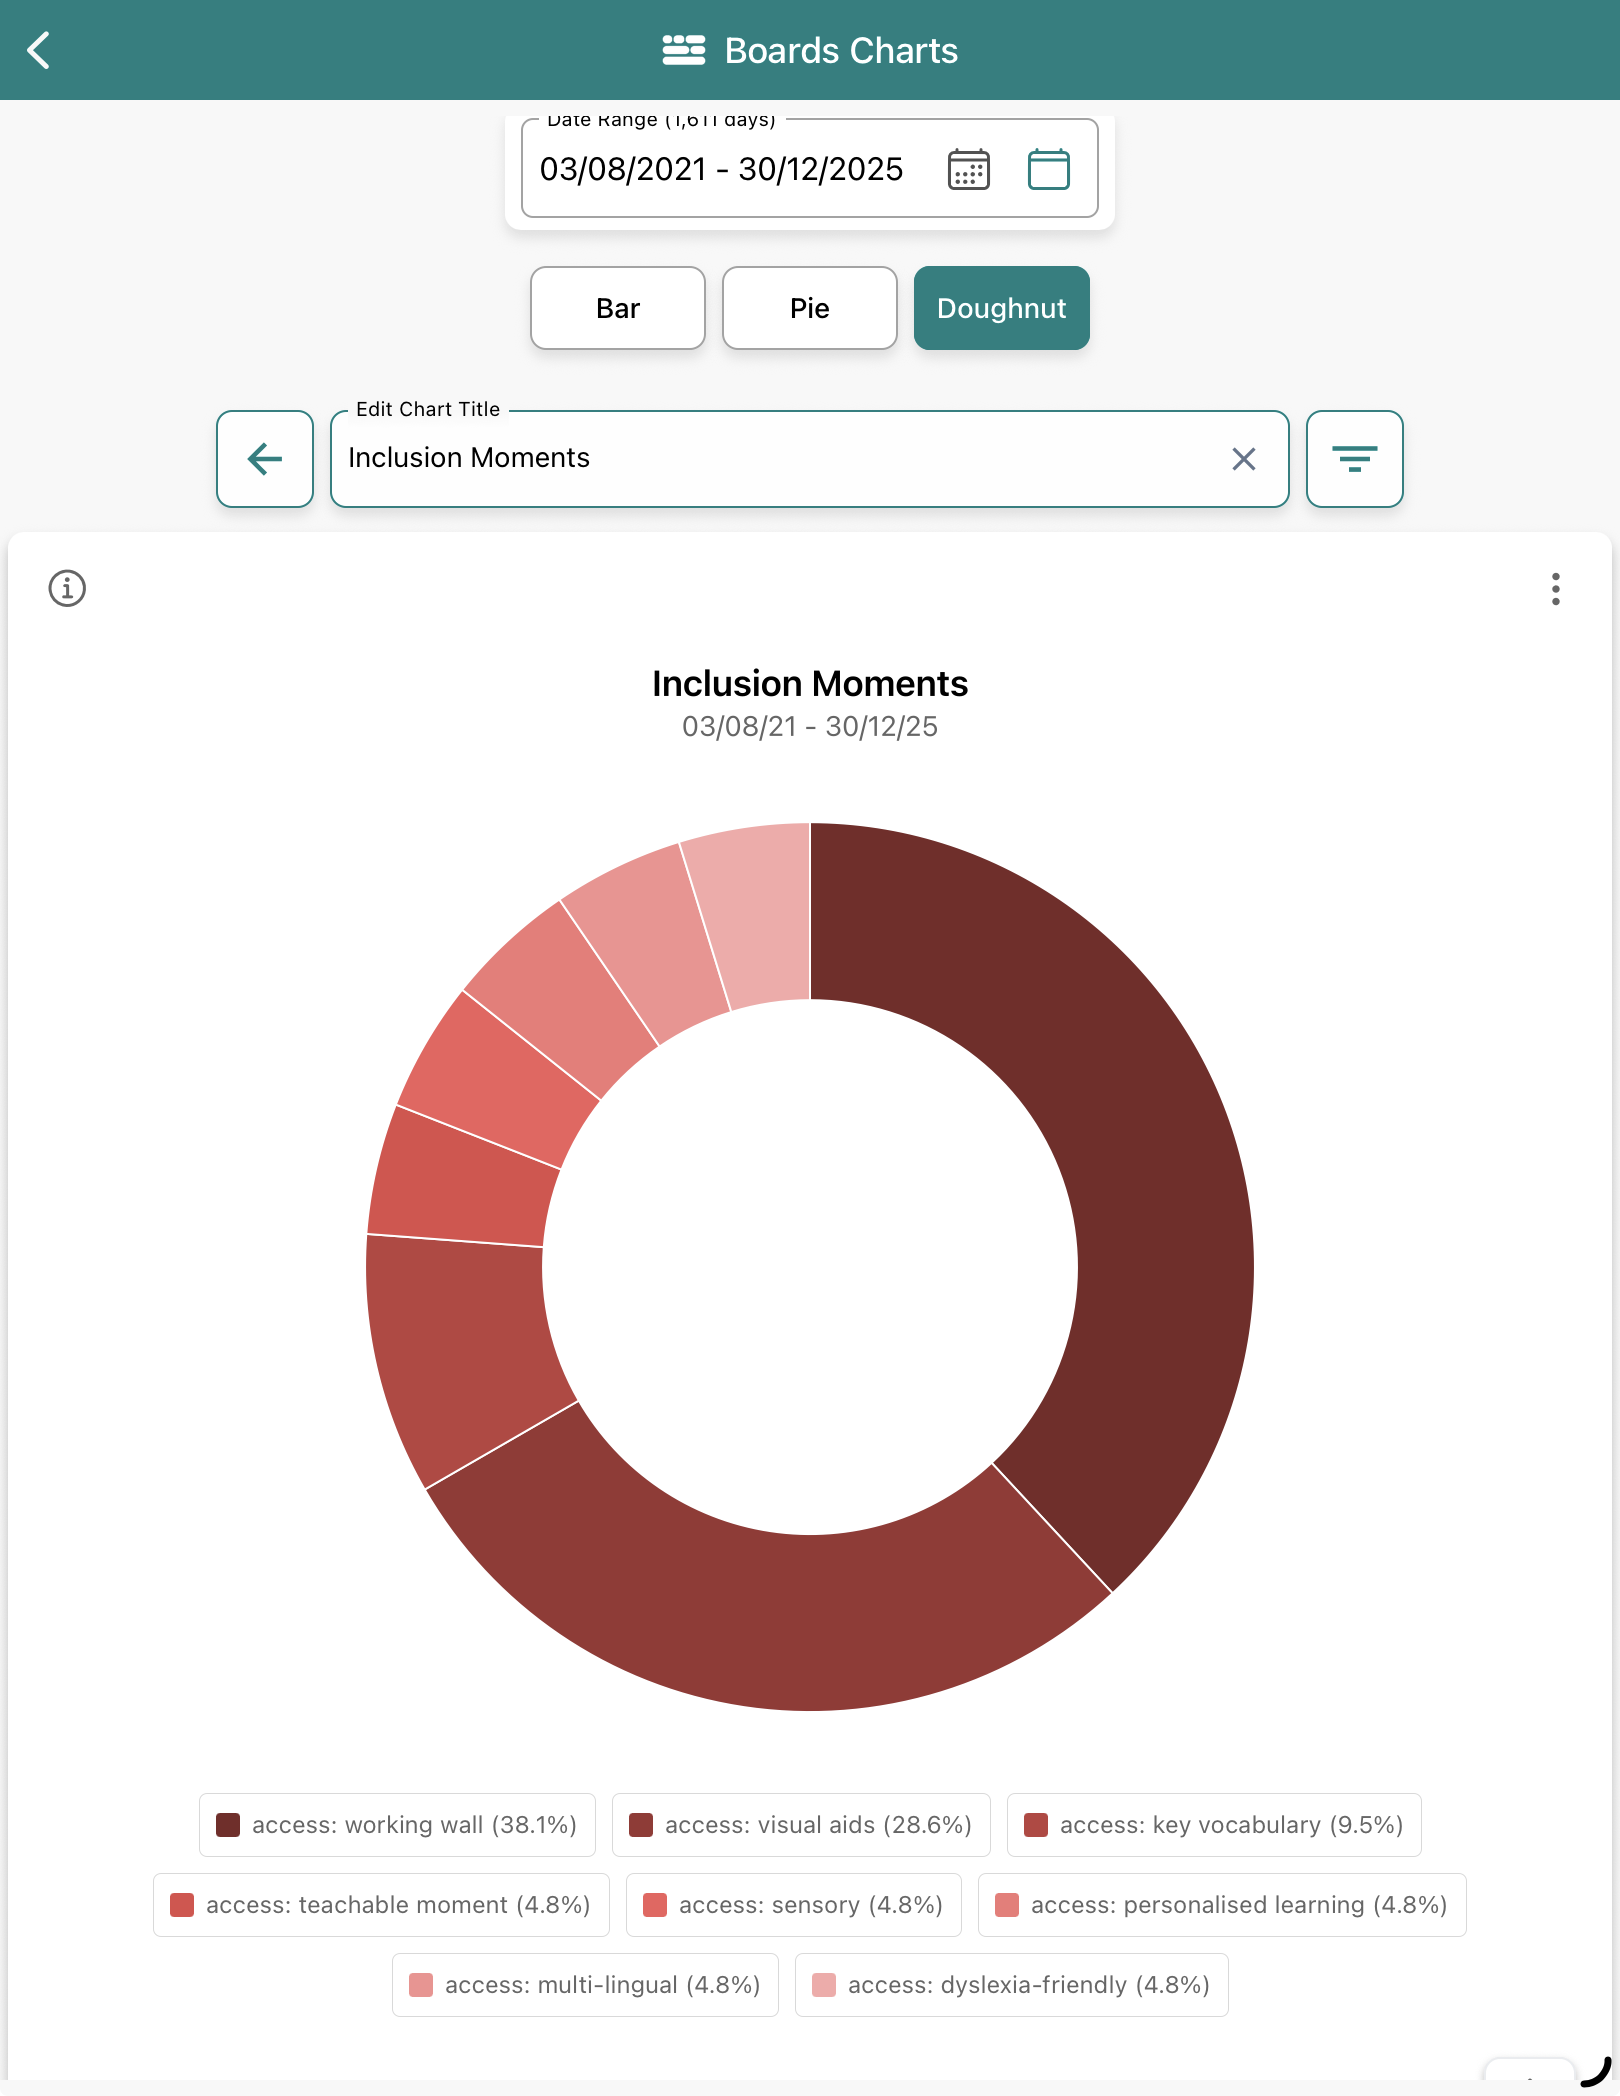
Task: Open the chart options three-dot menu
Action: [1556, 591]
